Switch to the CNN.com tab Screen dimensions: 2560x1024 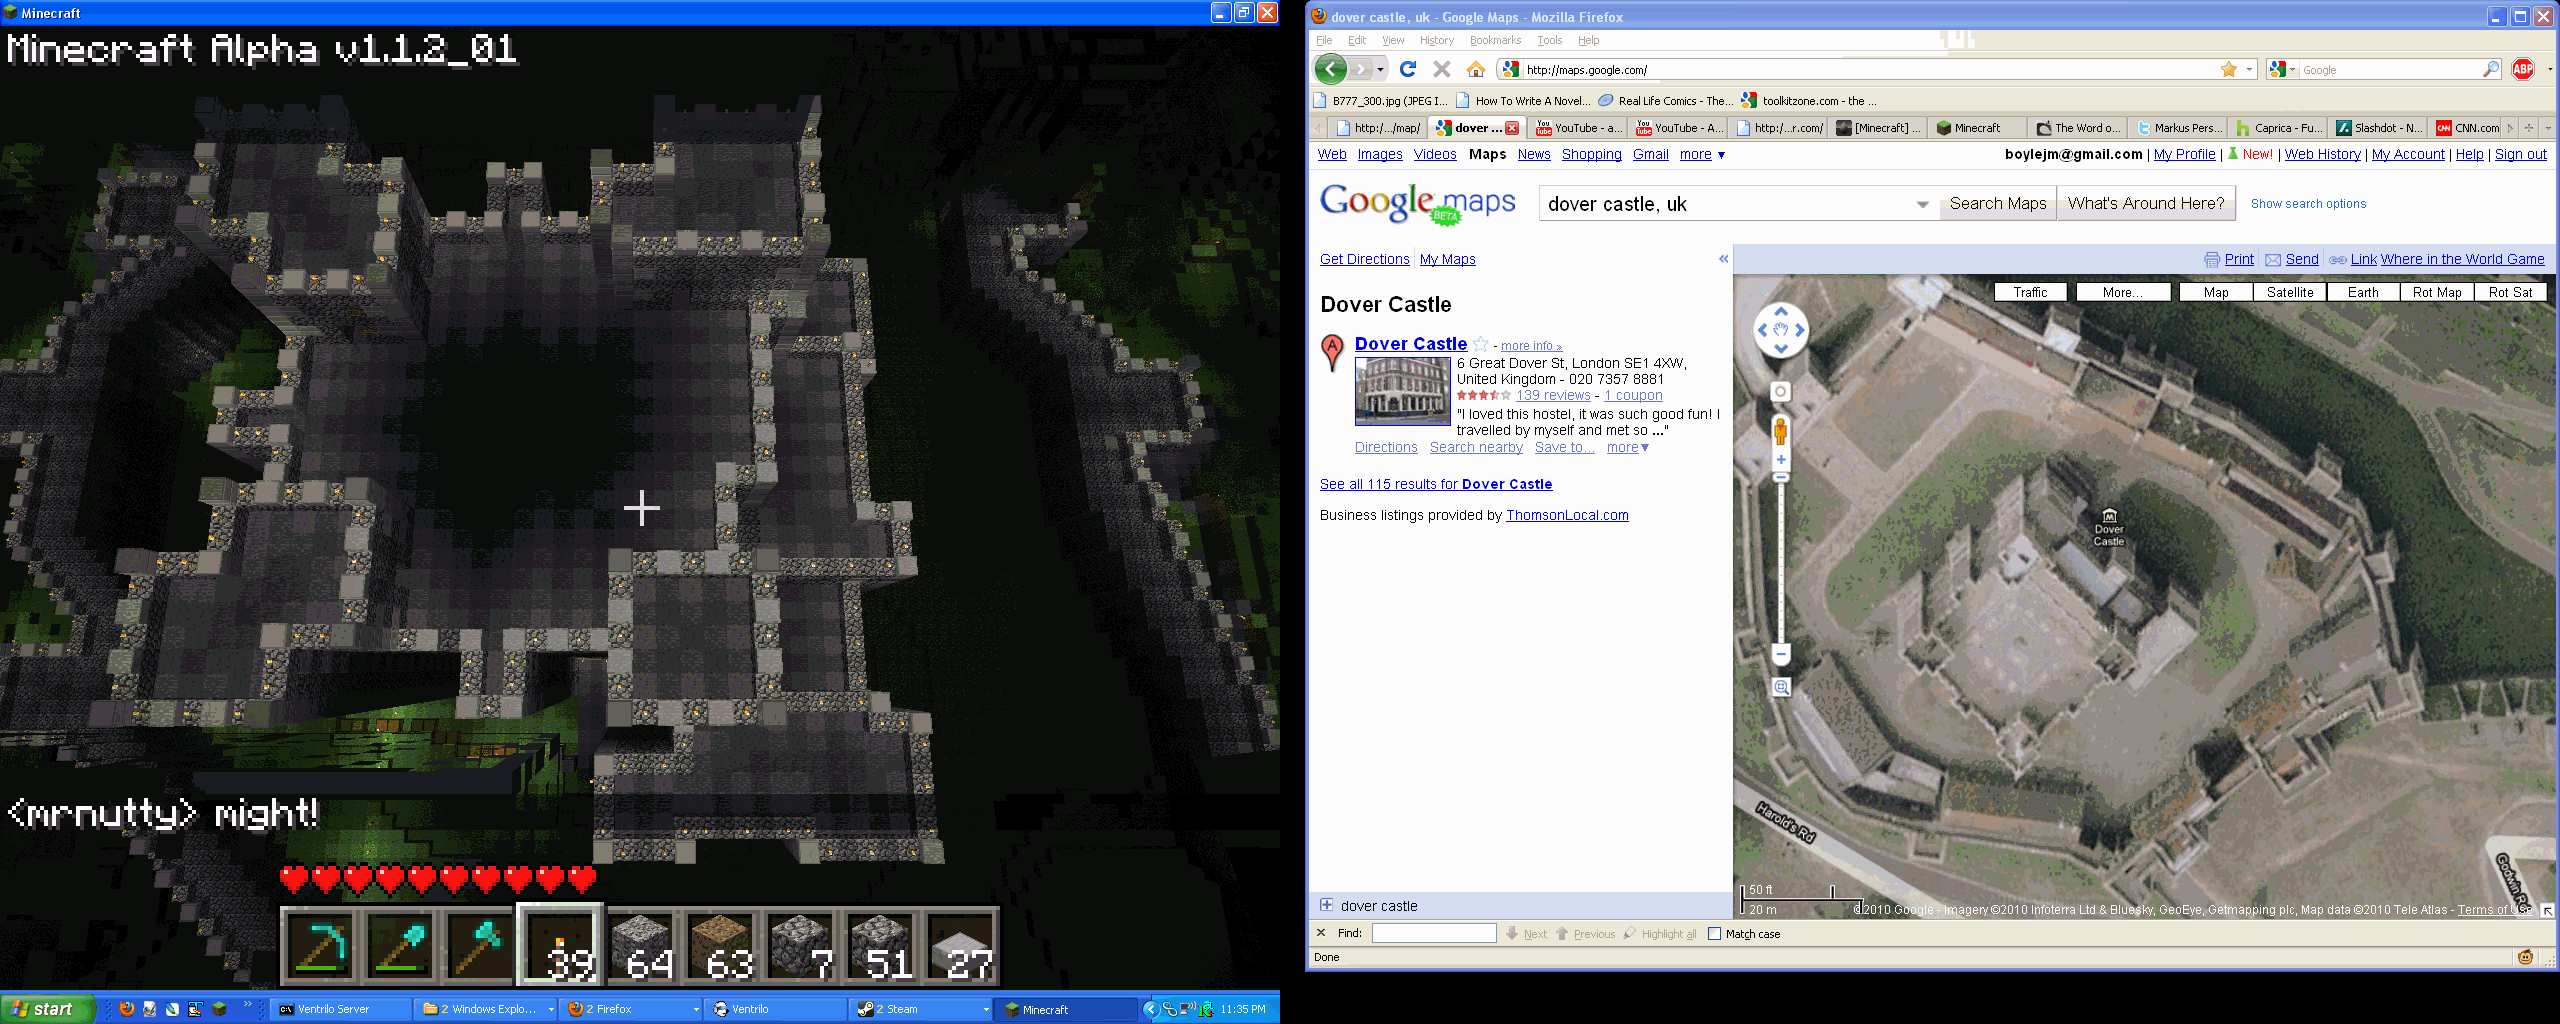coord(2468,128)
